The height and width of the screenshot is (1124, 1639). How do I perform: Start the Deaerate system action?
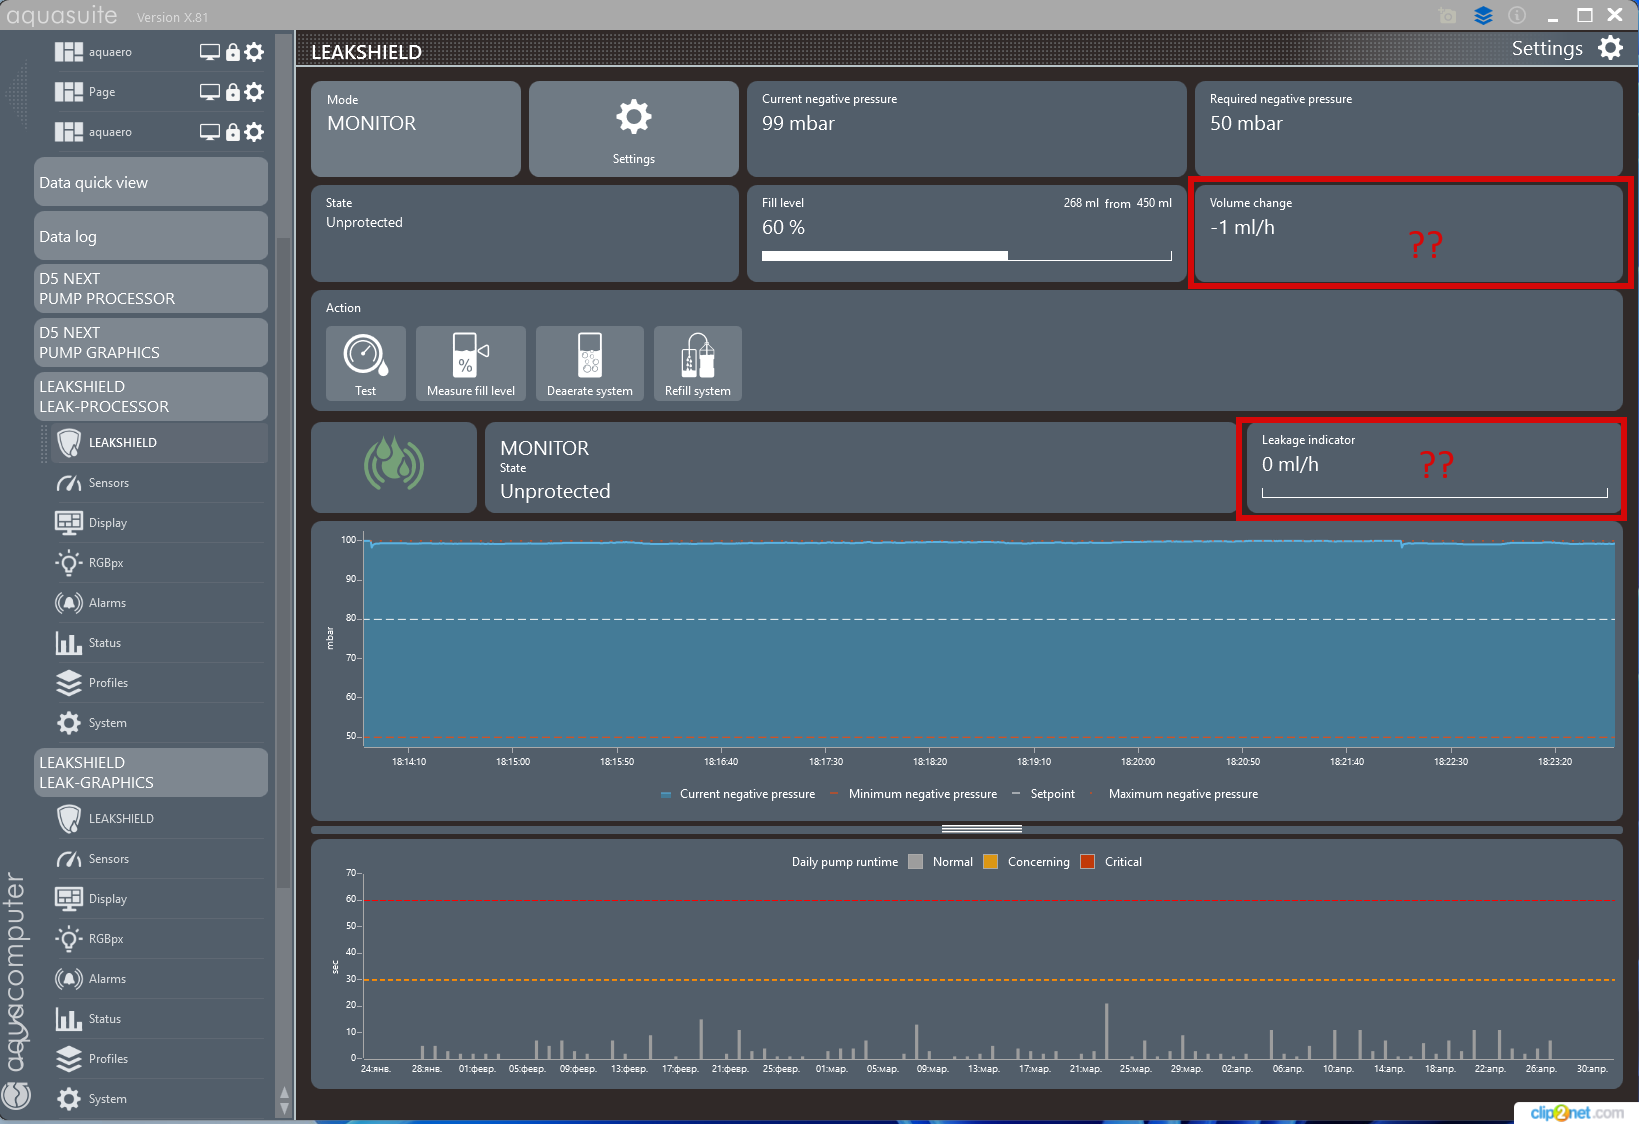pos(589,363)
